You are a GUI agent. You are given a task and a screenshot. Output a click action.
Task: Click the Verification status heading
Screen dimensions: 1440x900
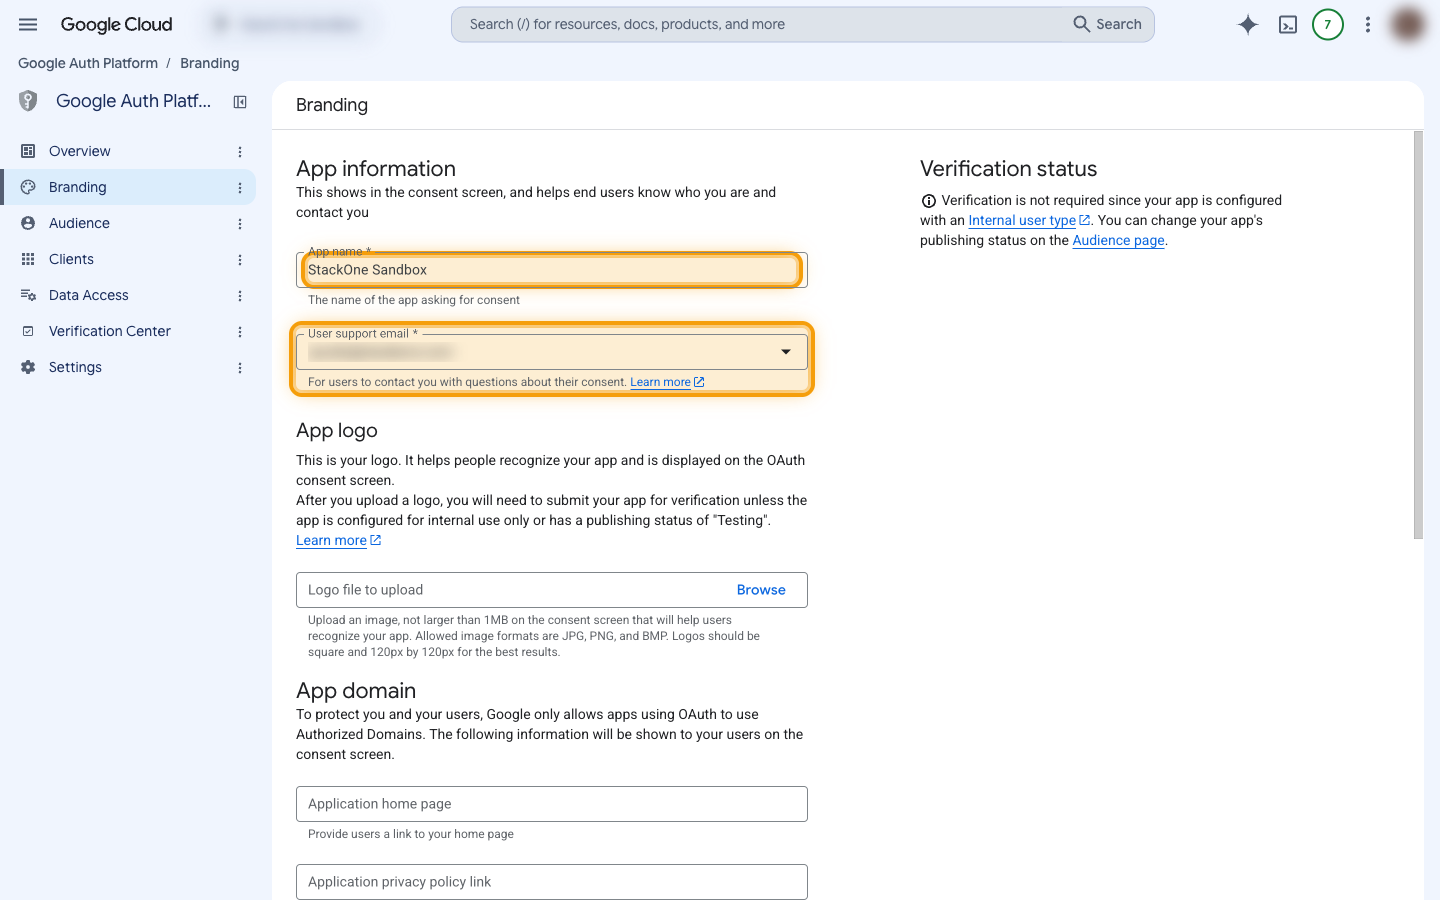click(x=1008, y=169)
